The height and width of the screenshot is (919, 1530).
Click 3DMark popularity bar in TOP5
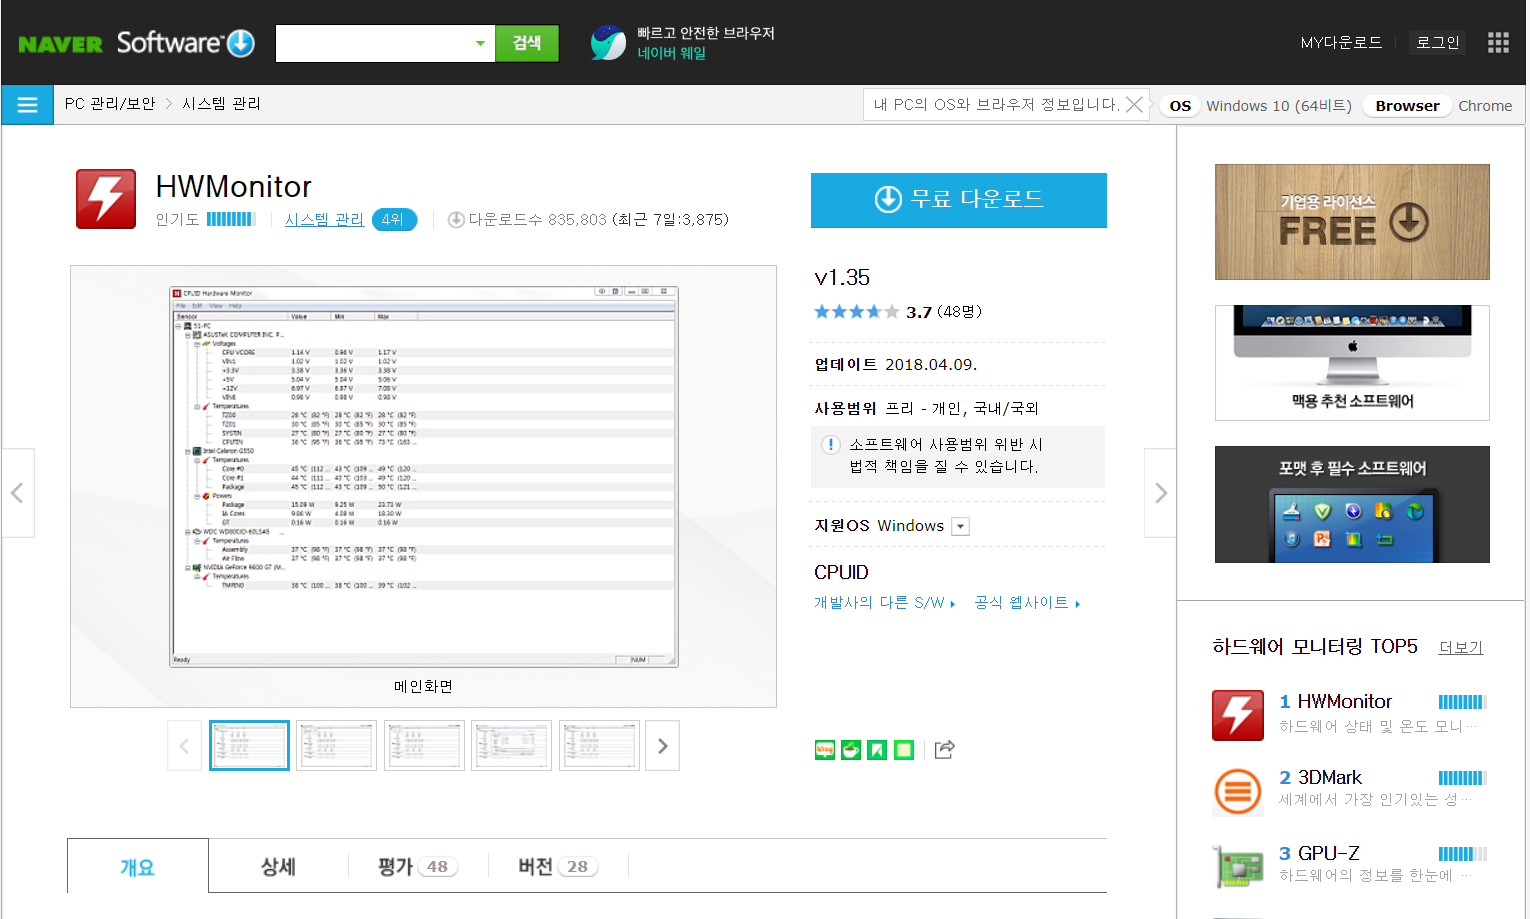tap(1463, 778)
